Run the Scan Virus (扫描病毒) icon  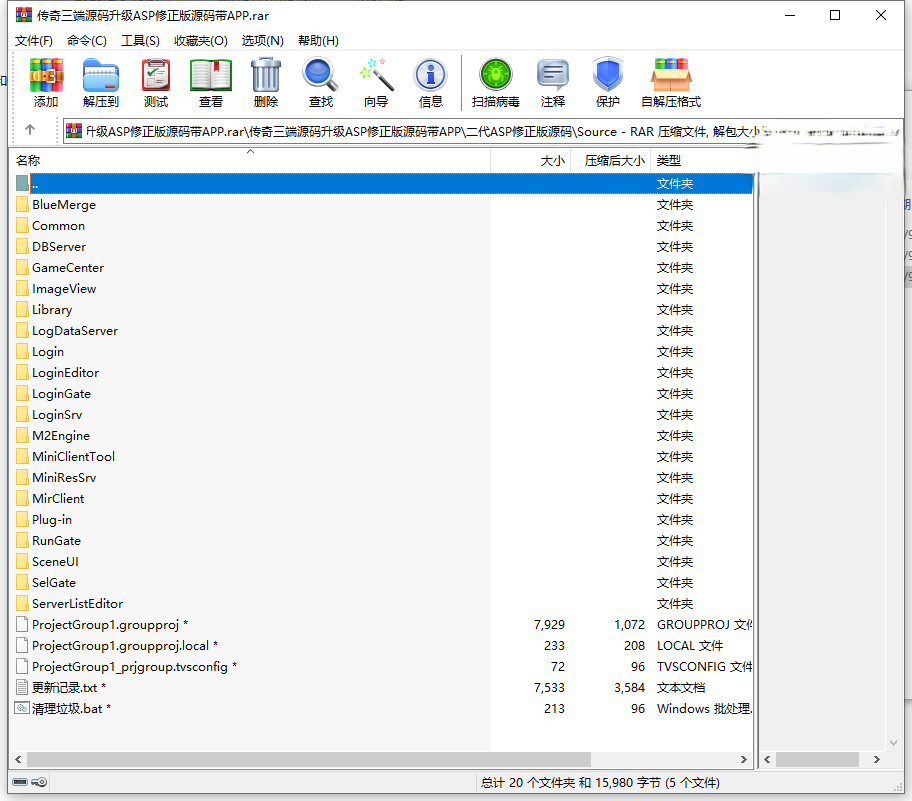coord(495,82)
